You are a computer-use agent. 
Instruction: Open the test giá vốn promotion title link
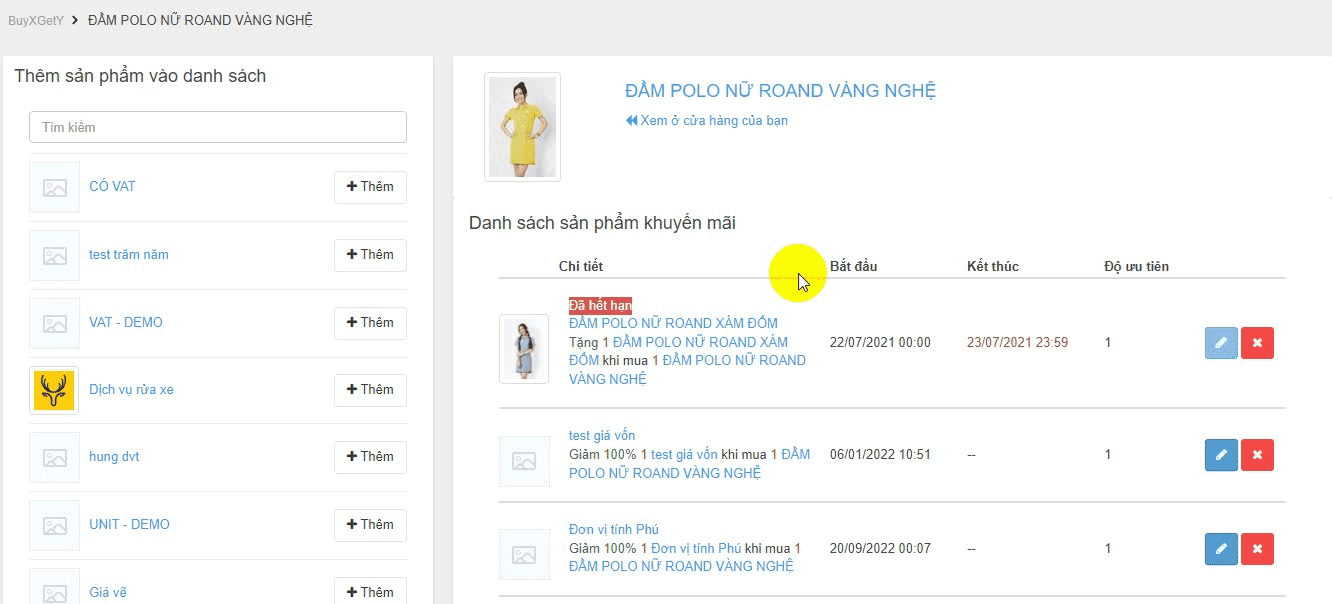point(602,435)
